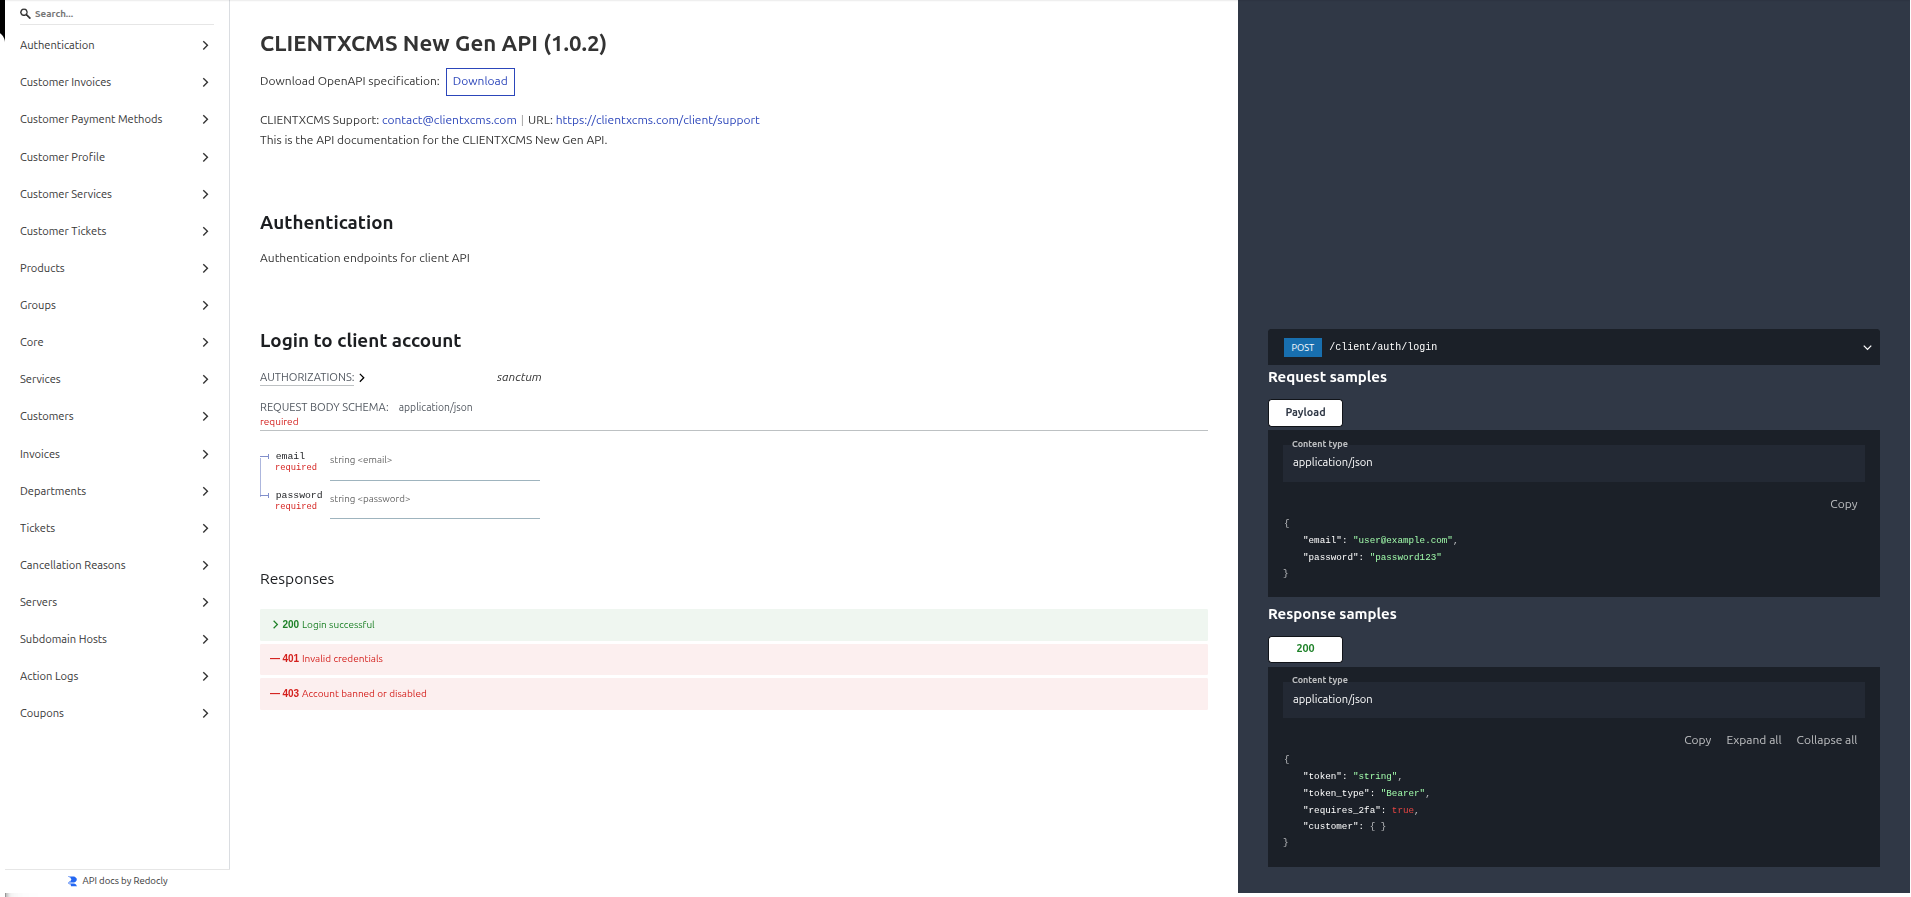The width and height of the screenshot is (1911, 897).
Task: Click the AUTHORIZATIONS chevron icon
Action: point(362,378)
